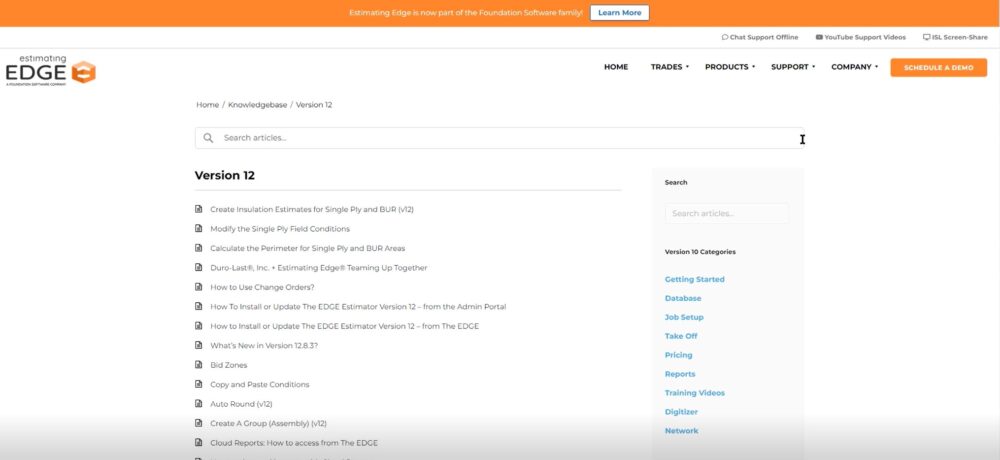Image resolution: width=1000 pixels, height=460 pixels.
Task: Click Knowledgebase in the breadcrumb
Action: click(258, 105)
